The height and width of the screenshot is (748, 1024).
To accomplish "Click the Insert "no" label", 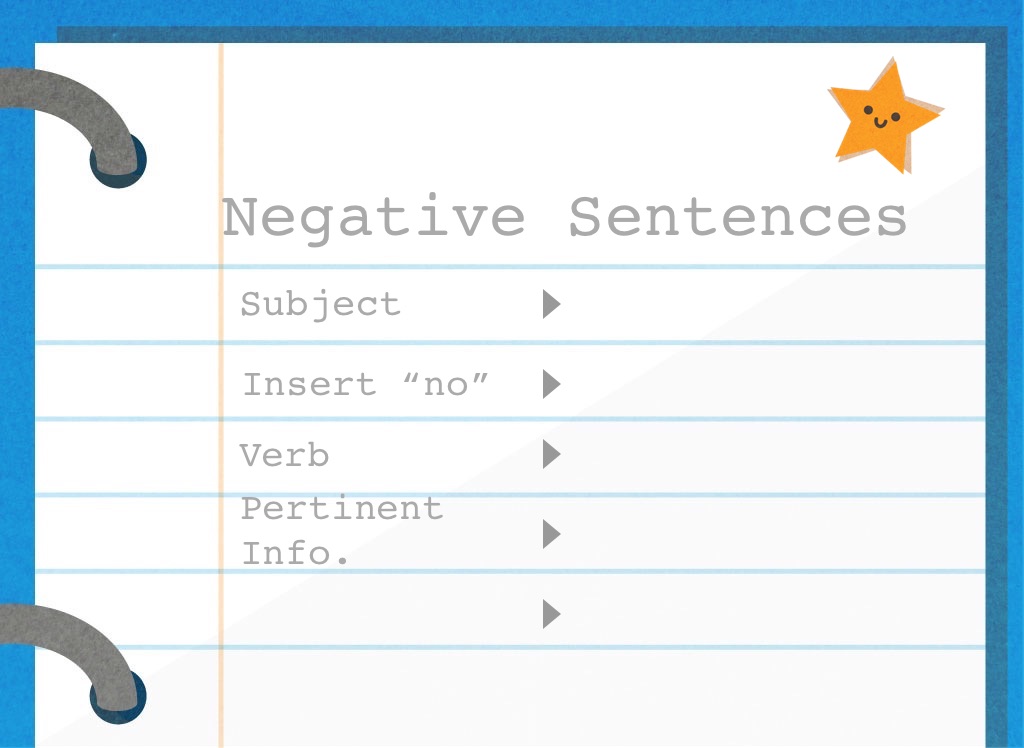I will coord(366,384).
